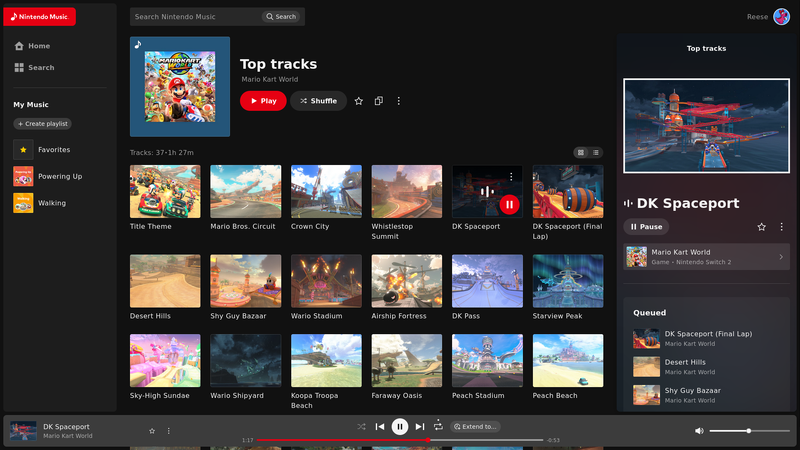
Task: Open more options in now-playing panel
Action: [x=781, y=227]
